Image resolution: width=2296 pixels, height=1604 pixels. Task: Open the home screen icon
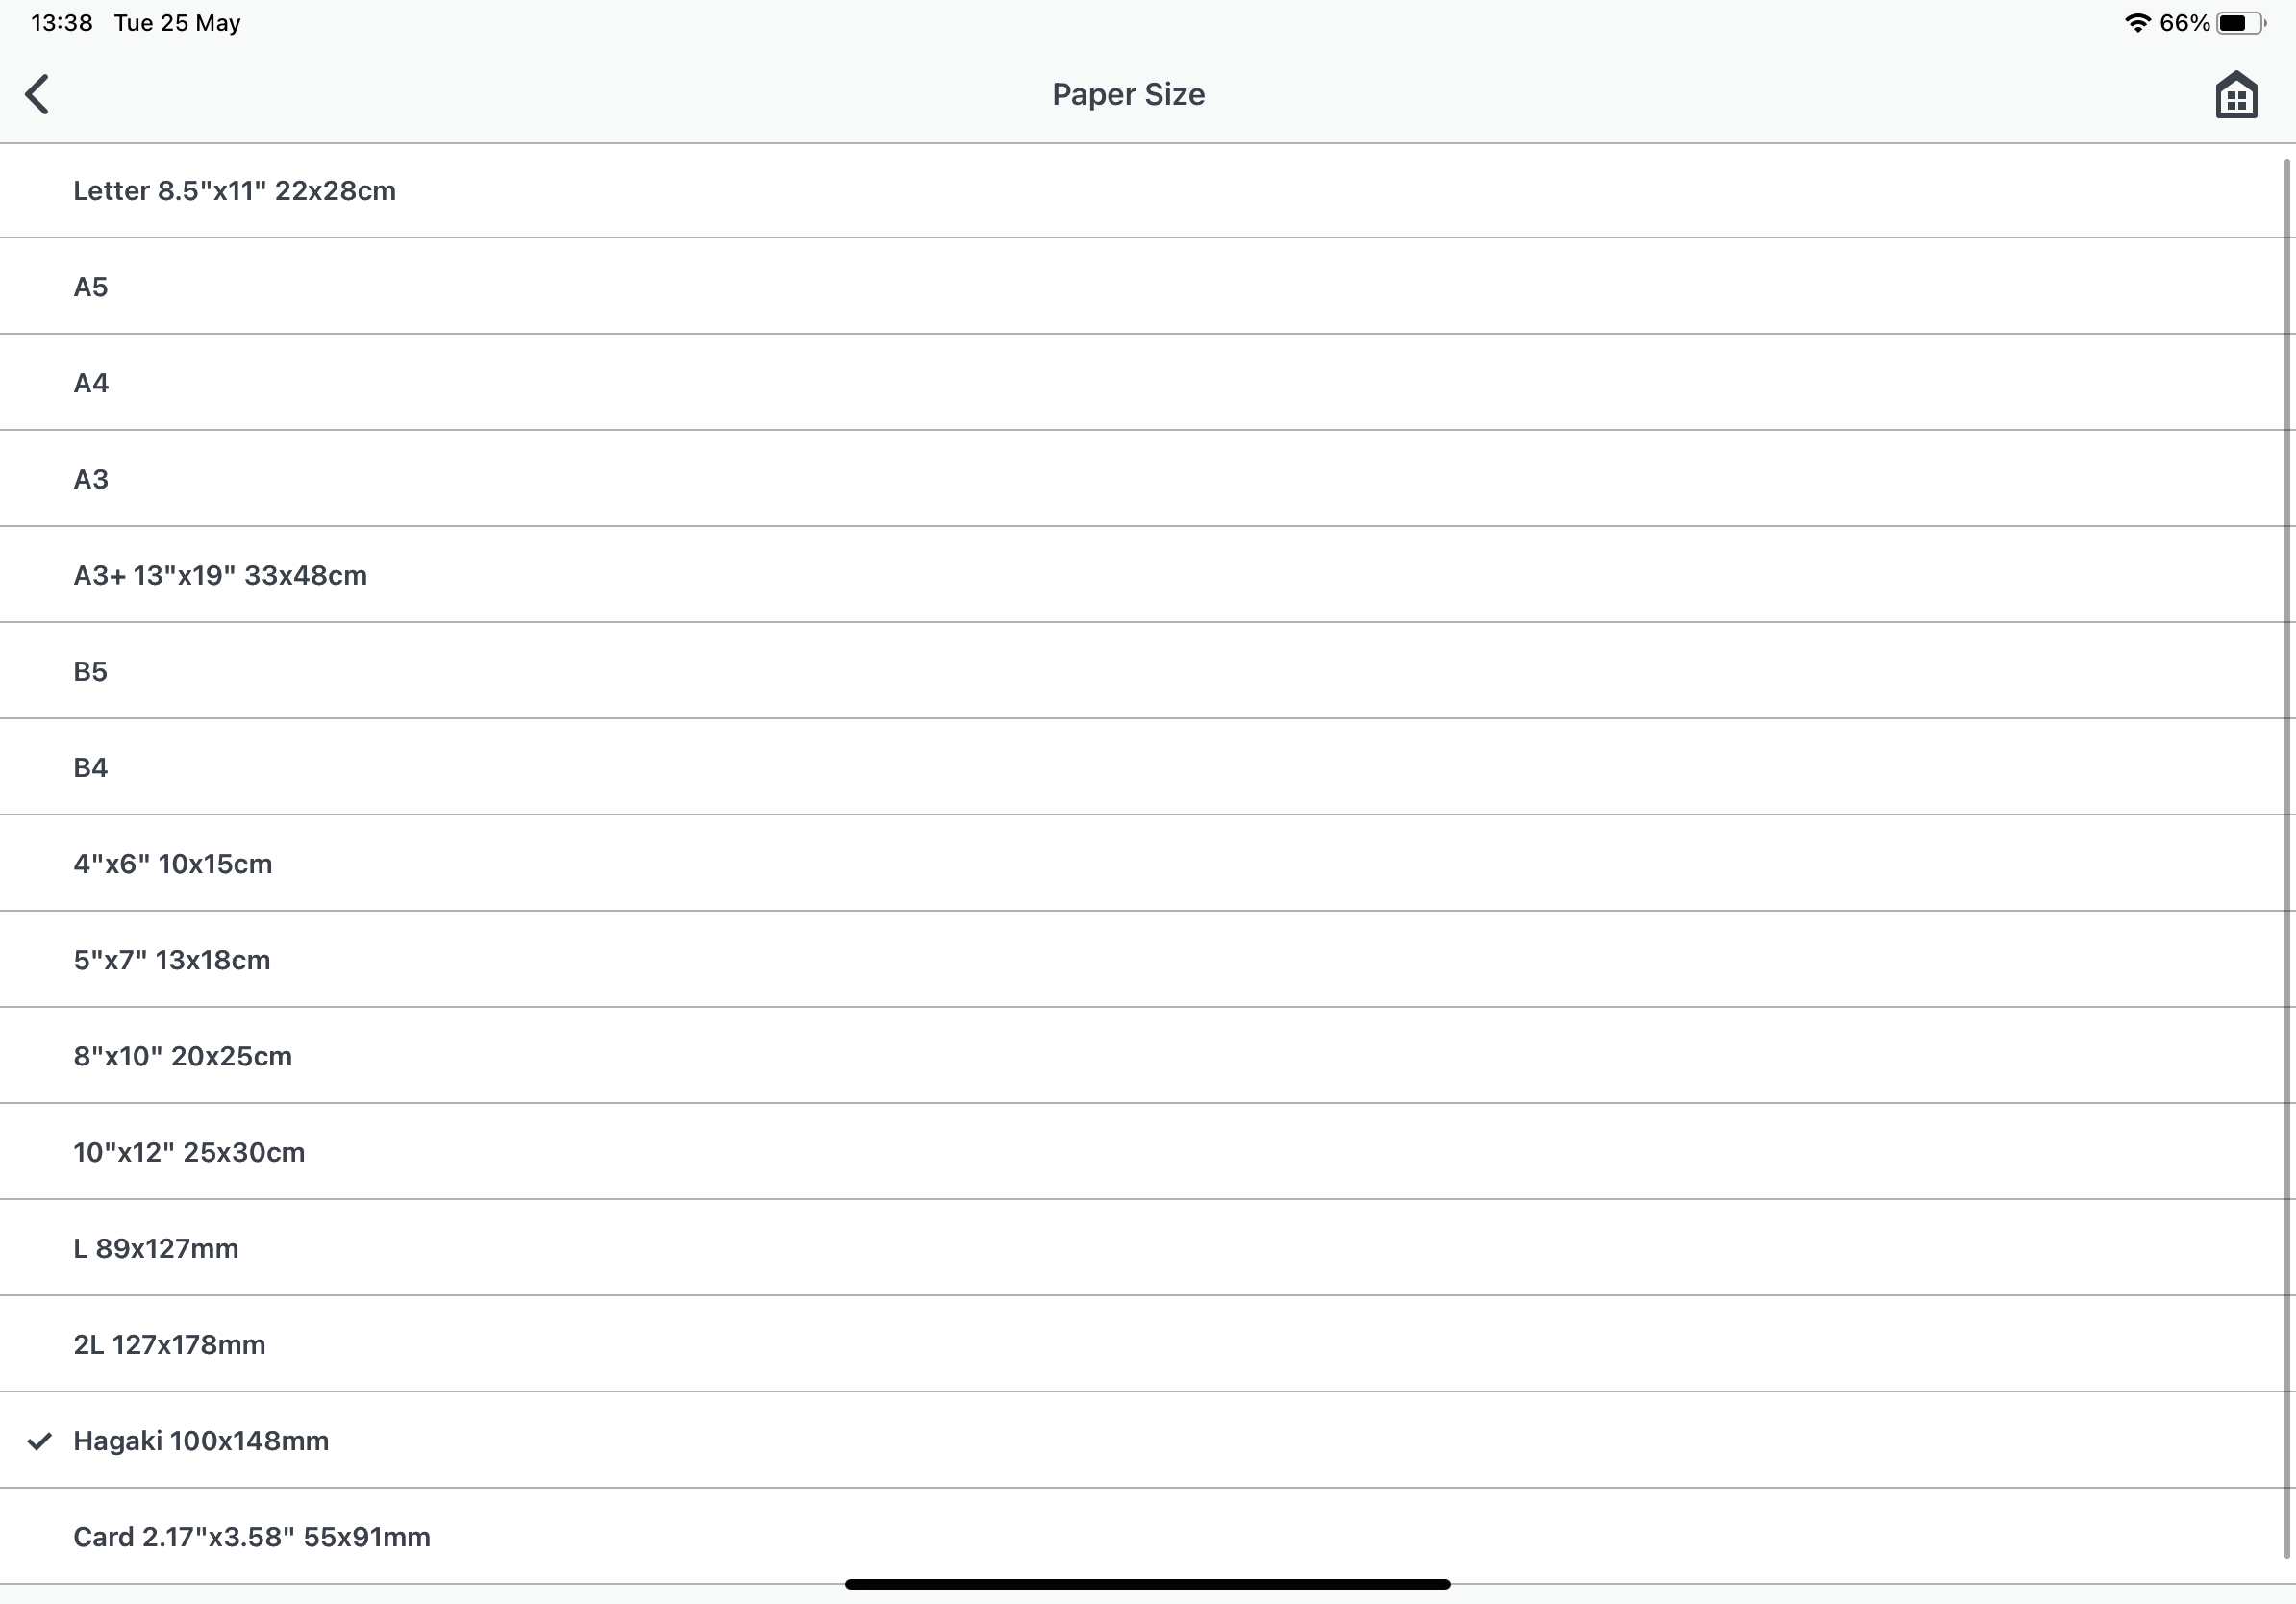tap(2236, 96)
